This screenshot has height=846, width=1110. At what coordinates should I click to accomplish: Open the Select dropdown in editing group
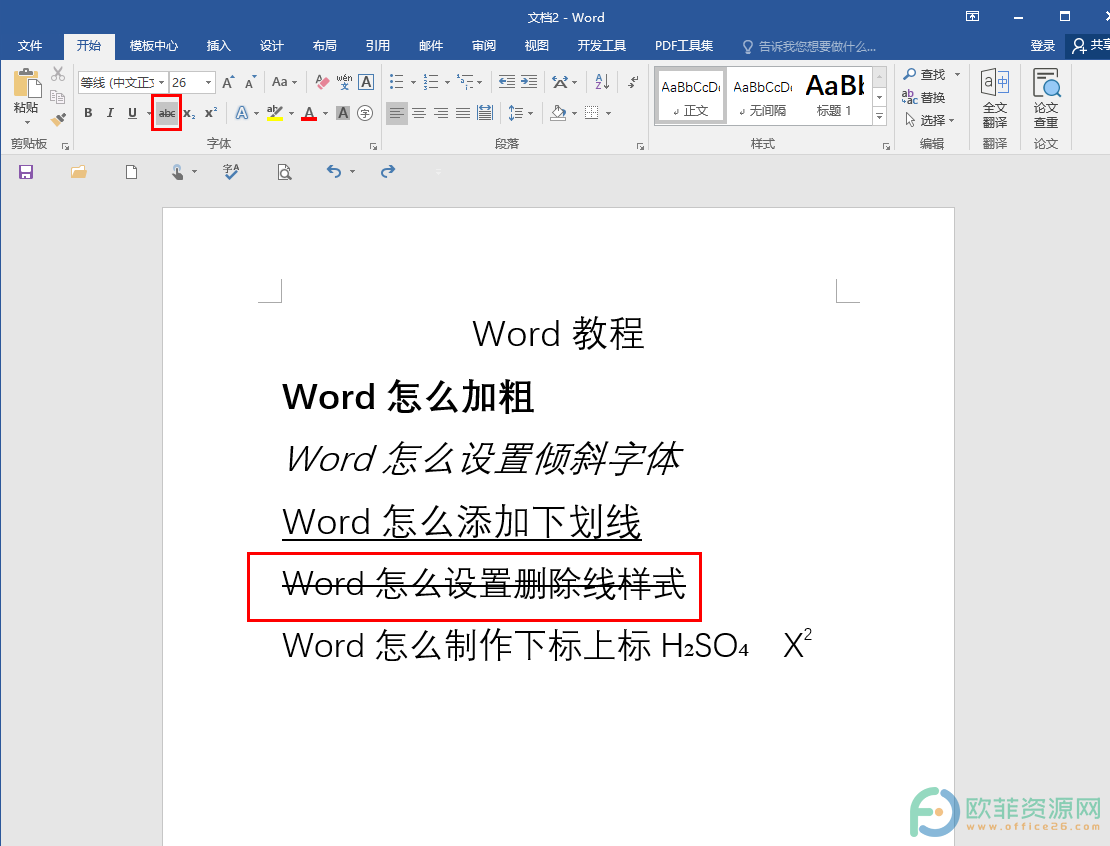click(x=929, y=120)
